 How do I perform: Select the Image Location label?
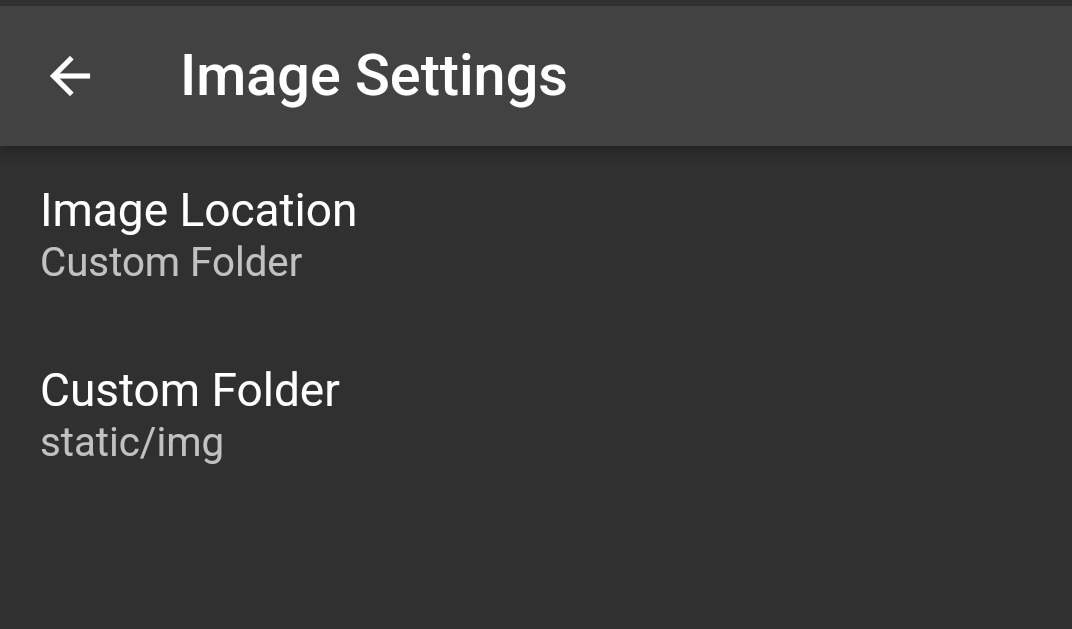[x=198, y=211]
